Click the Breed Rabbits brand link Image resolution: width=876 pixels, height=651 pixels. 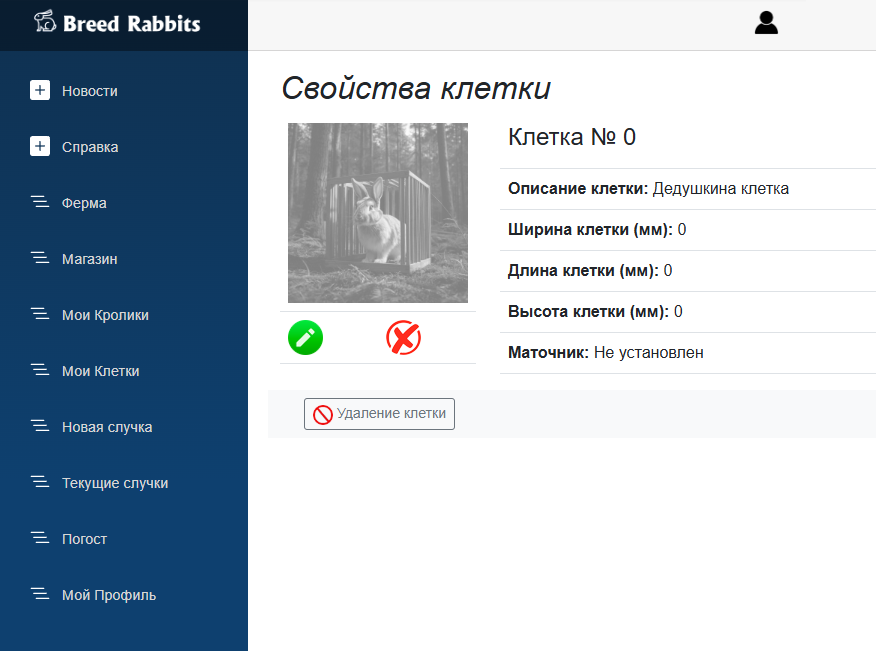point(131,23)
